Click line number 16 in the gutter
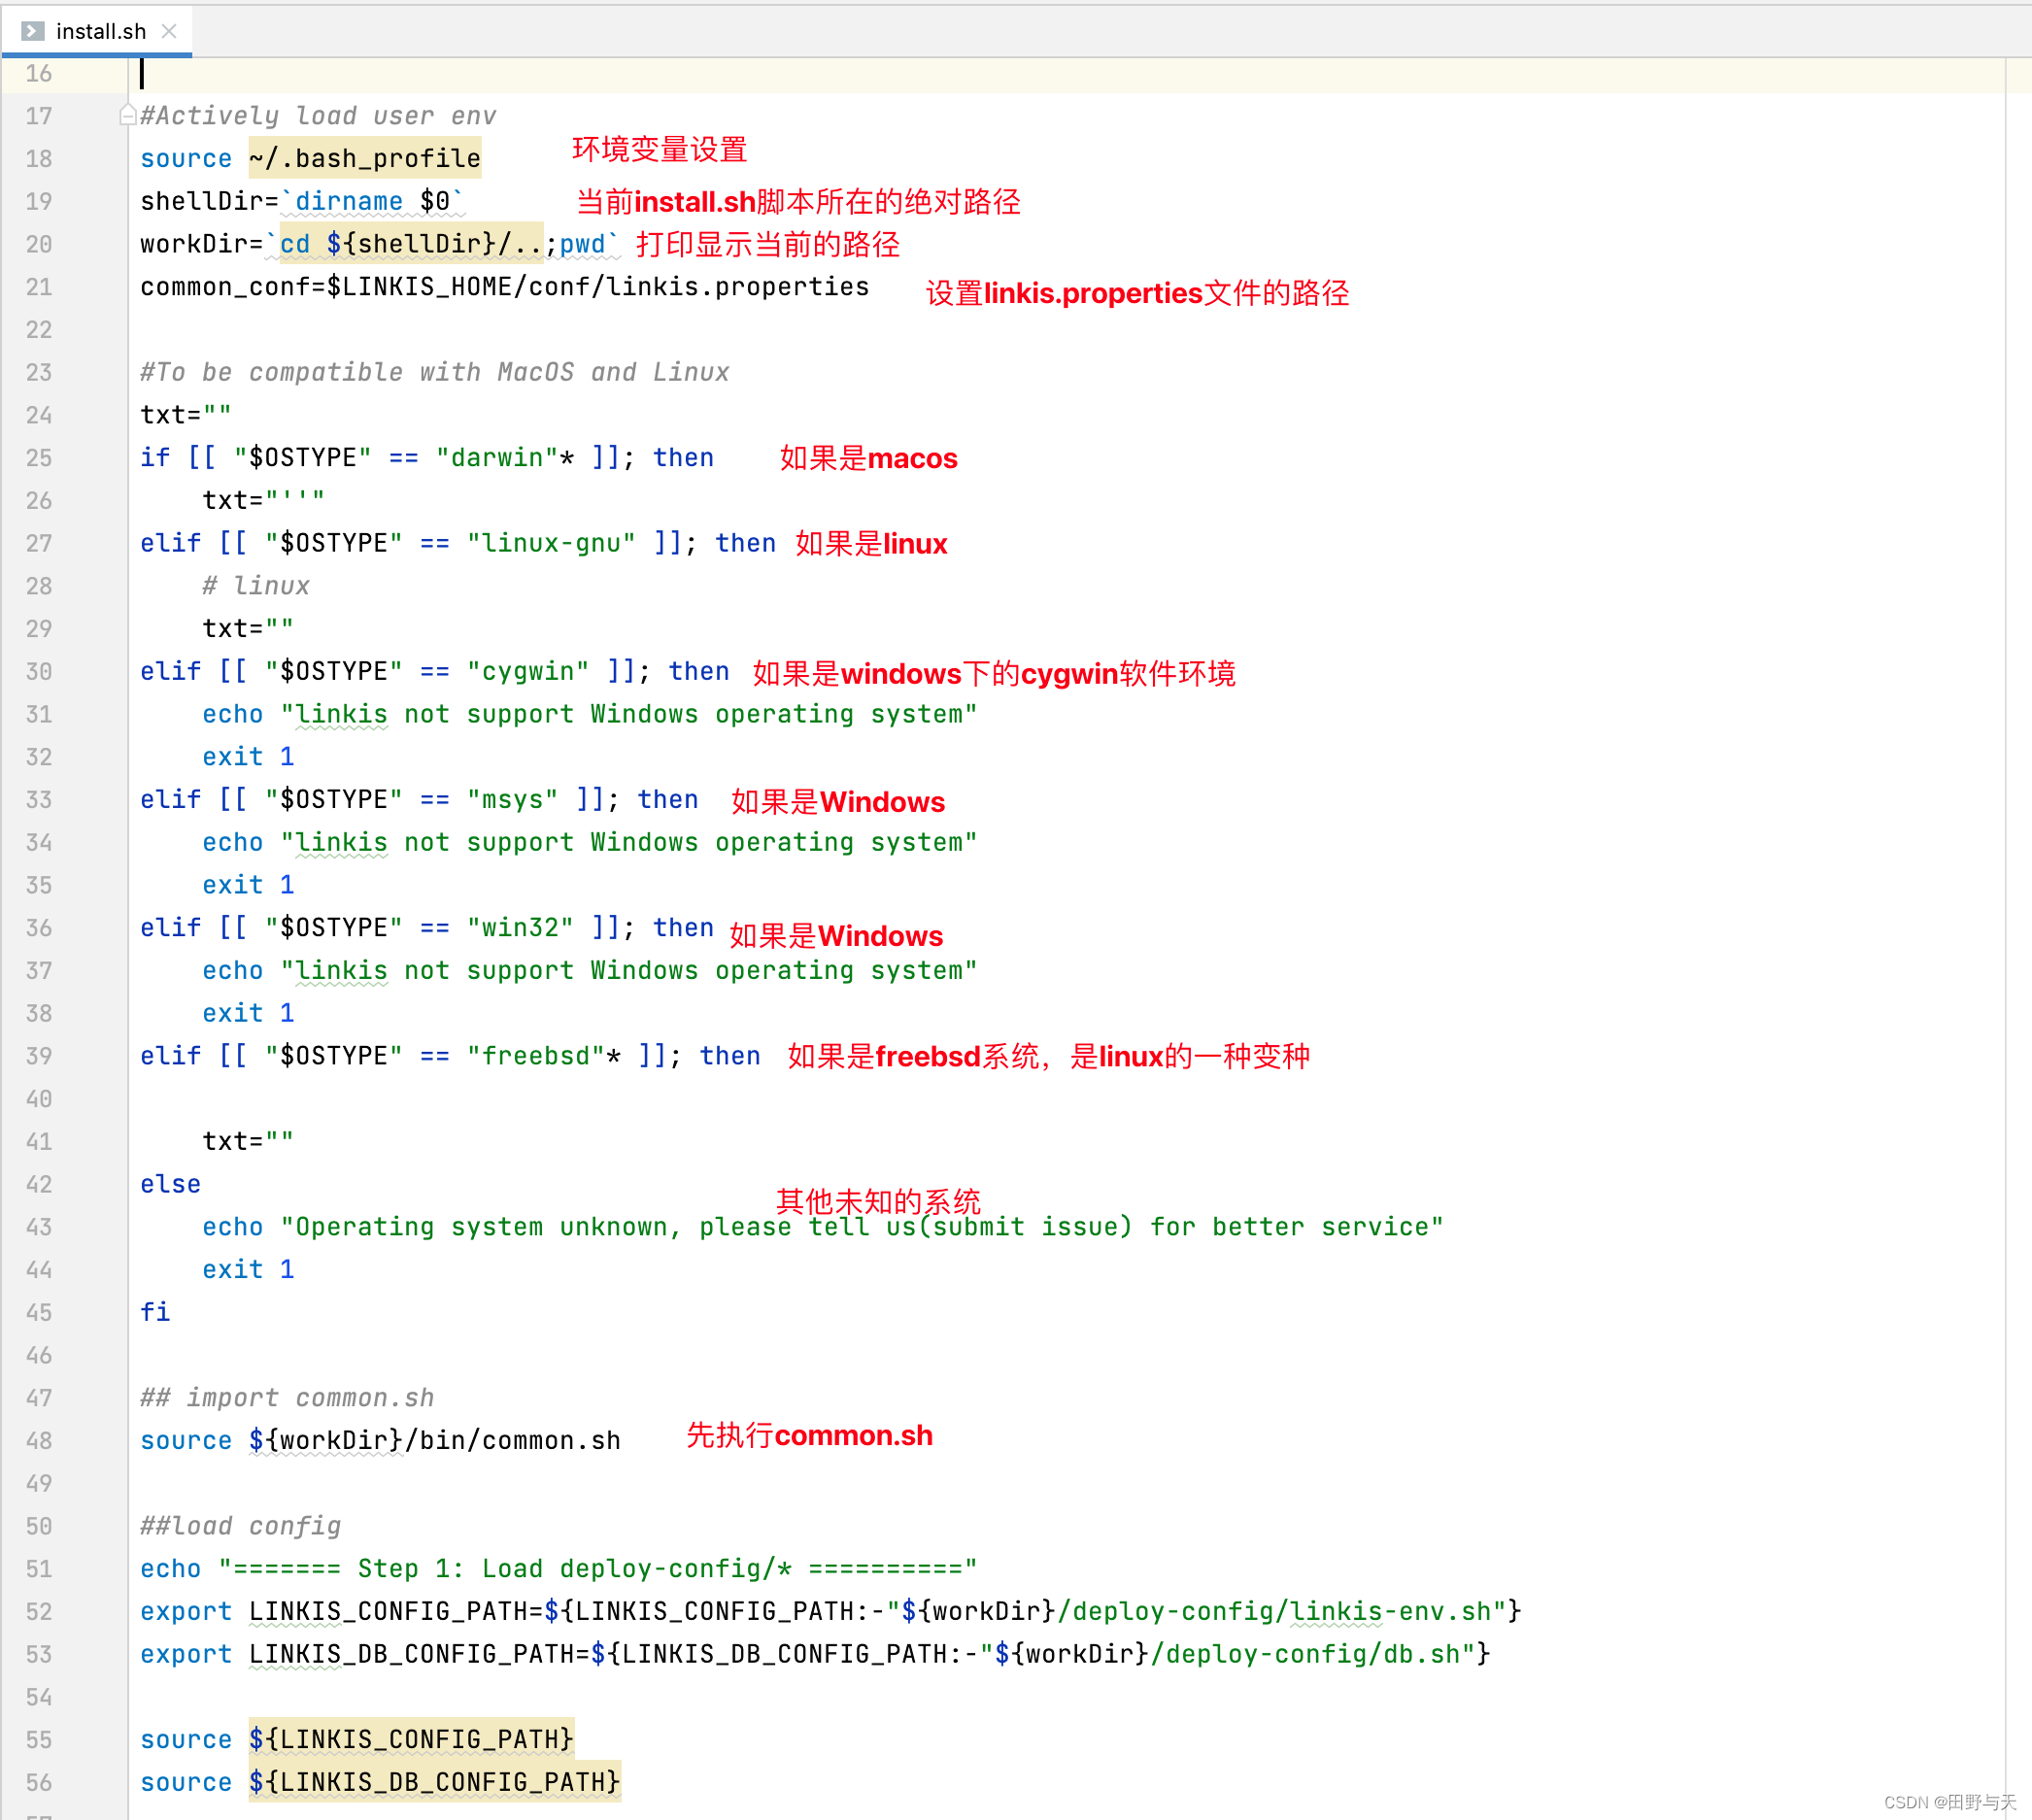This screenshot has width=2032, height=1820. click(39, 73)
